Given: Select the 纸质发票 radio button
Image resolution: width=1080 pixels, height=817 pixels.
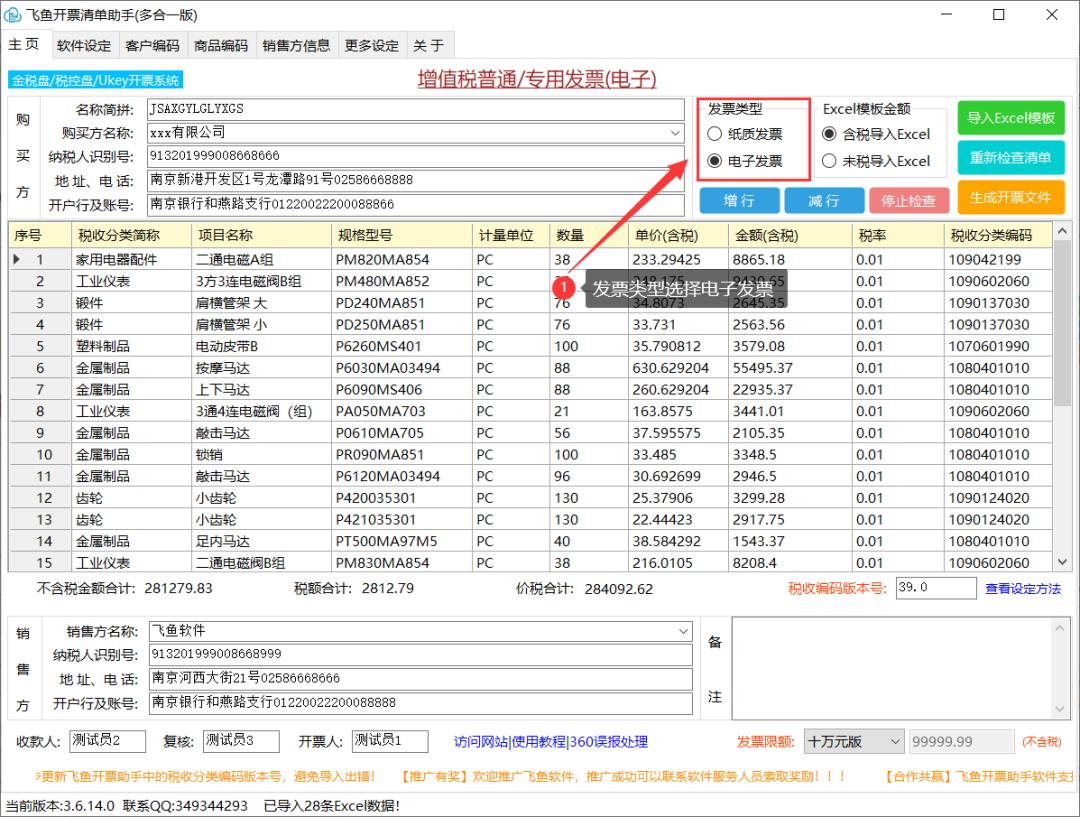Looking at the screenshot, I should tap(714, 134).
